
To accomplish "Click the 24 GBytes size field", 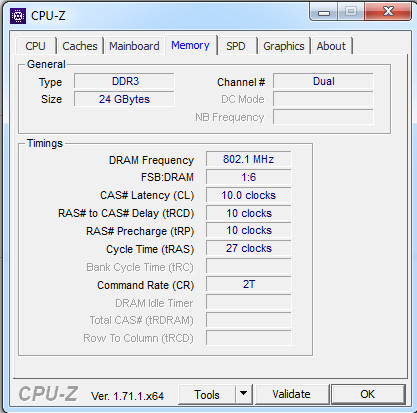I will click(124, 99).
